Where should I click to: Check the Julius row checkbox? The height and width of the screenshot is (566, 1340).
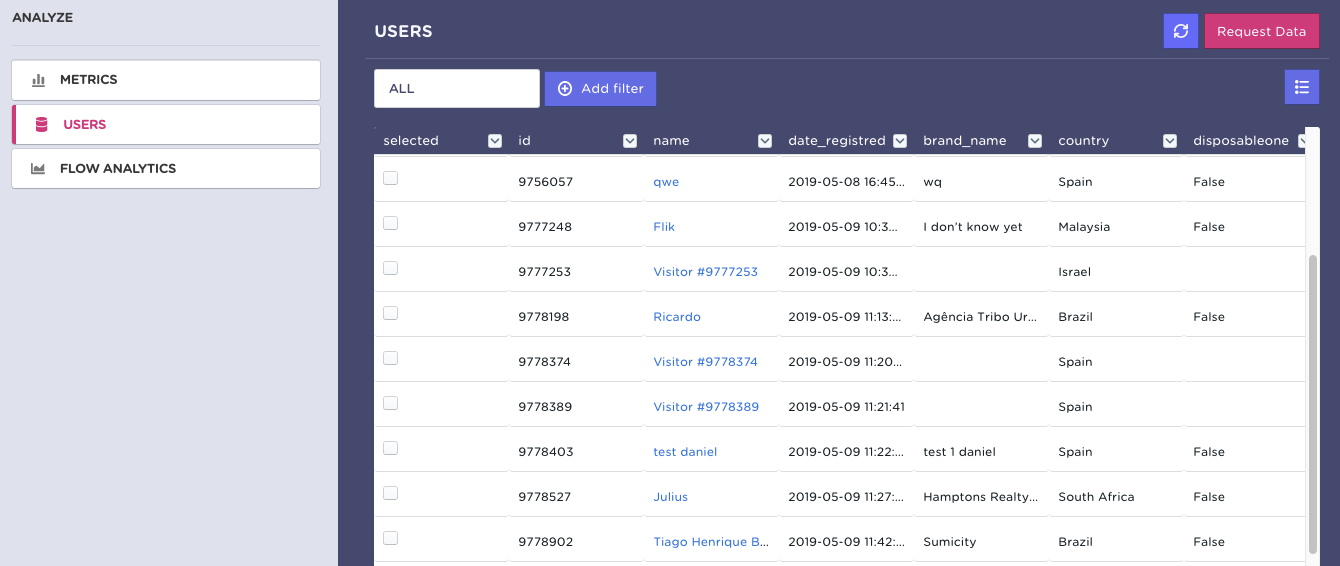[x=390, y=493]
